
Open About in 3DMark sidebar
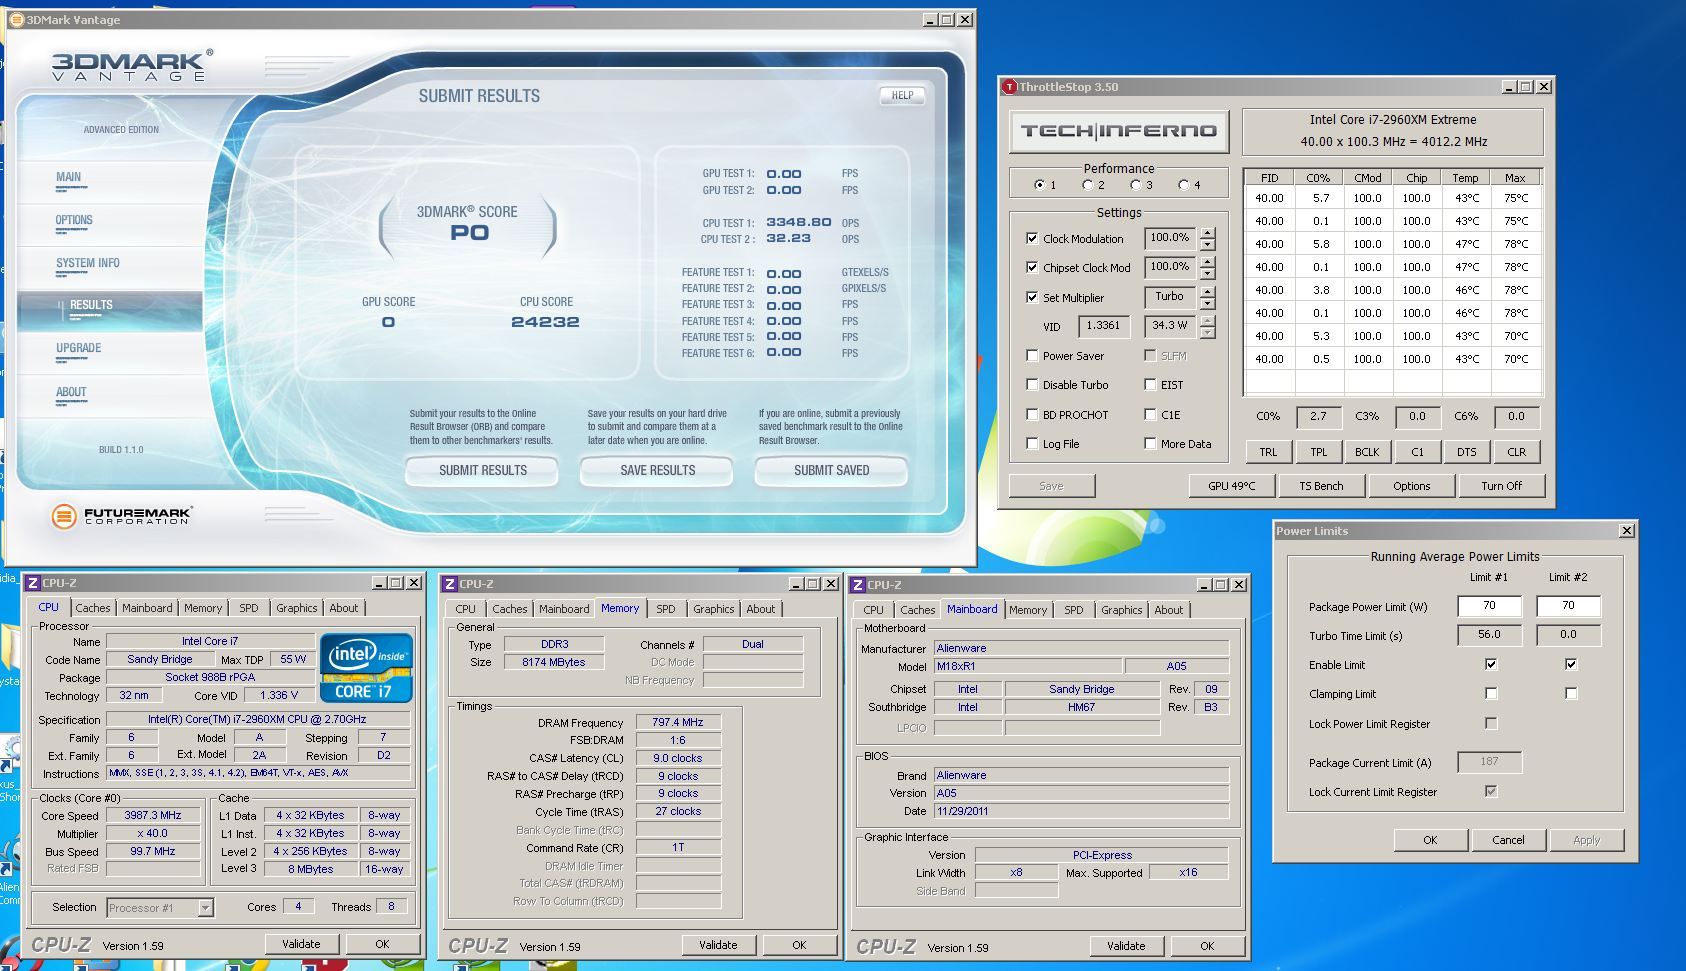[71, 392]
